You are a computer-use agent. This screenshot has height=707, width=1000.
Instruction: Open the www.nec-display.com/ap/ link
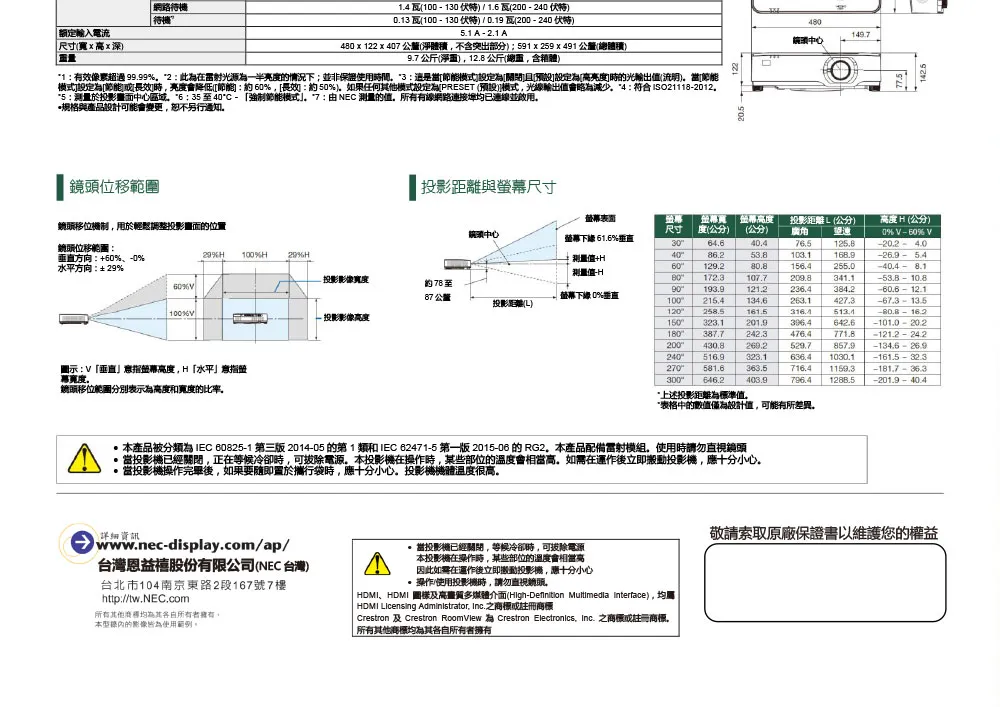193,545
